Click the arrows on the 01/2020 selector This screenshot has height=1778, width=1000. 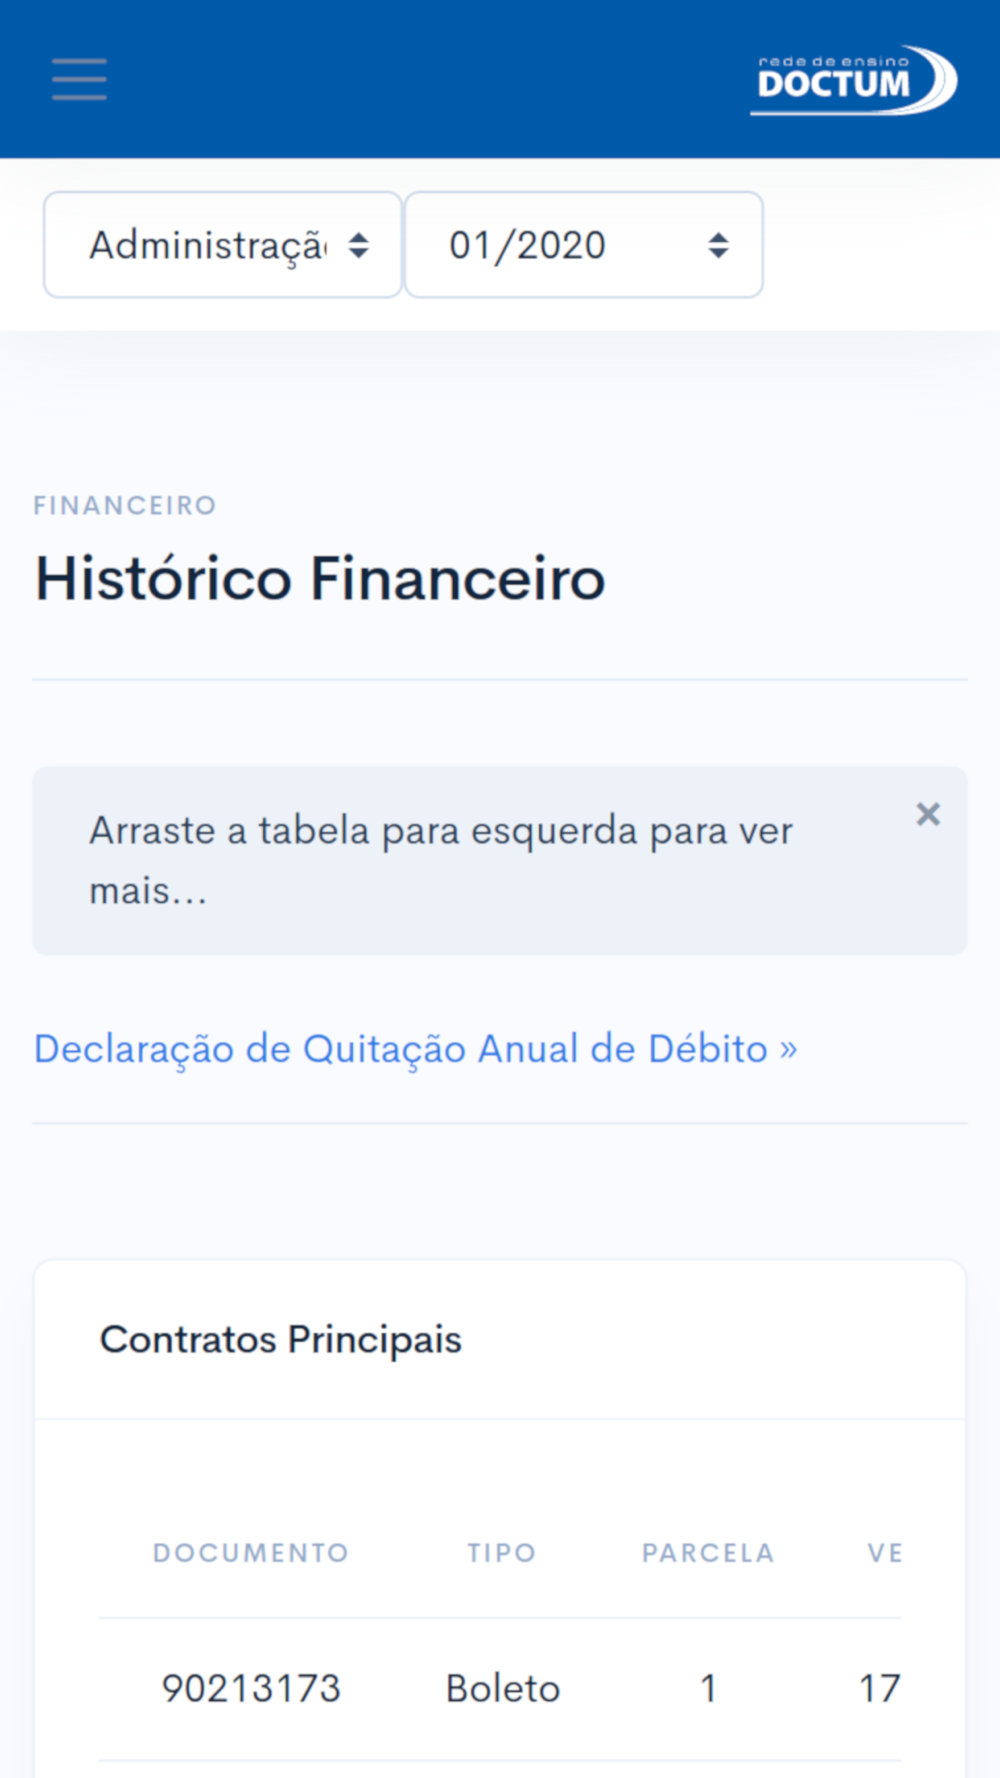point(718,245)
